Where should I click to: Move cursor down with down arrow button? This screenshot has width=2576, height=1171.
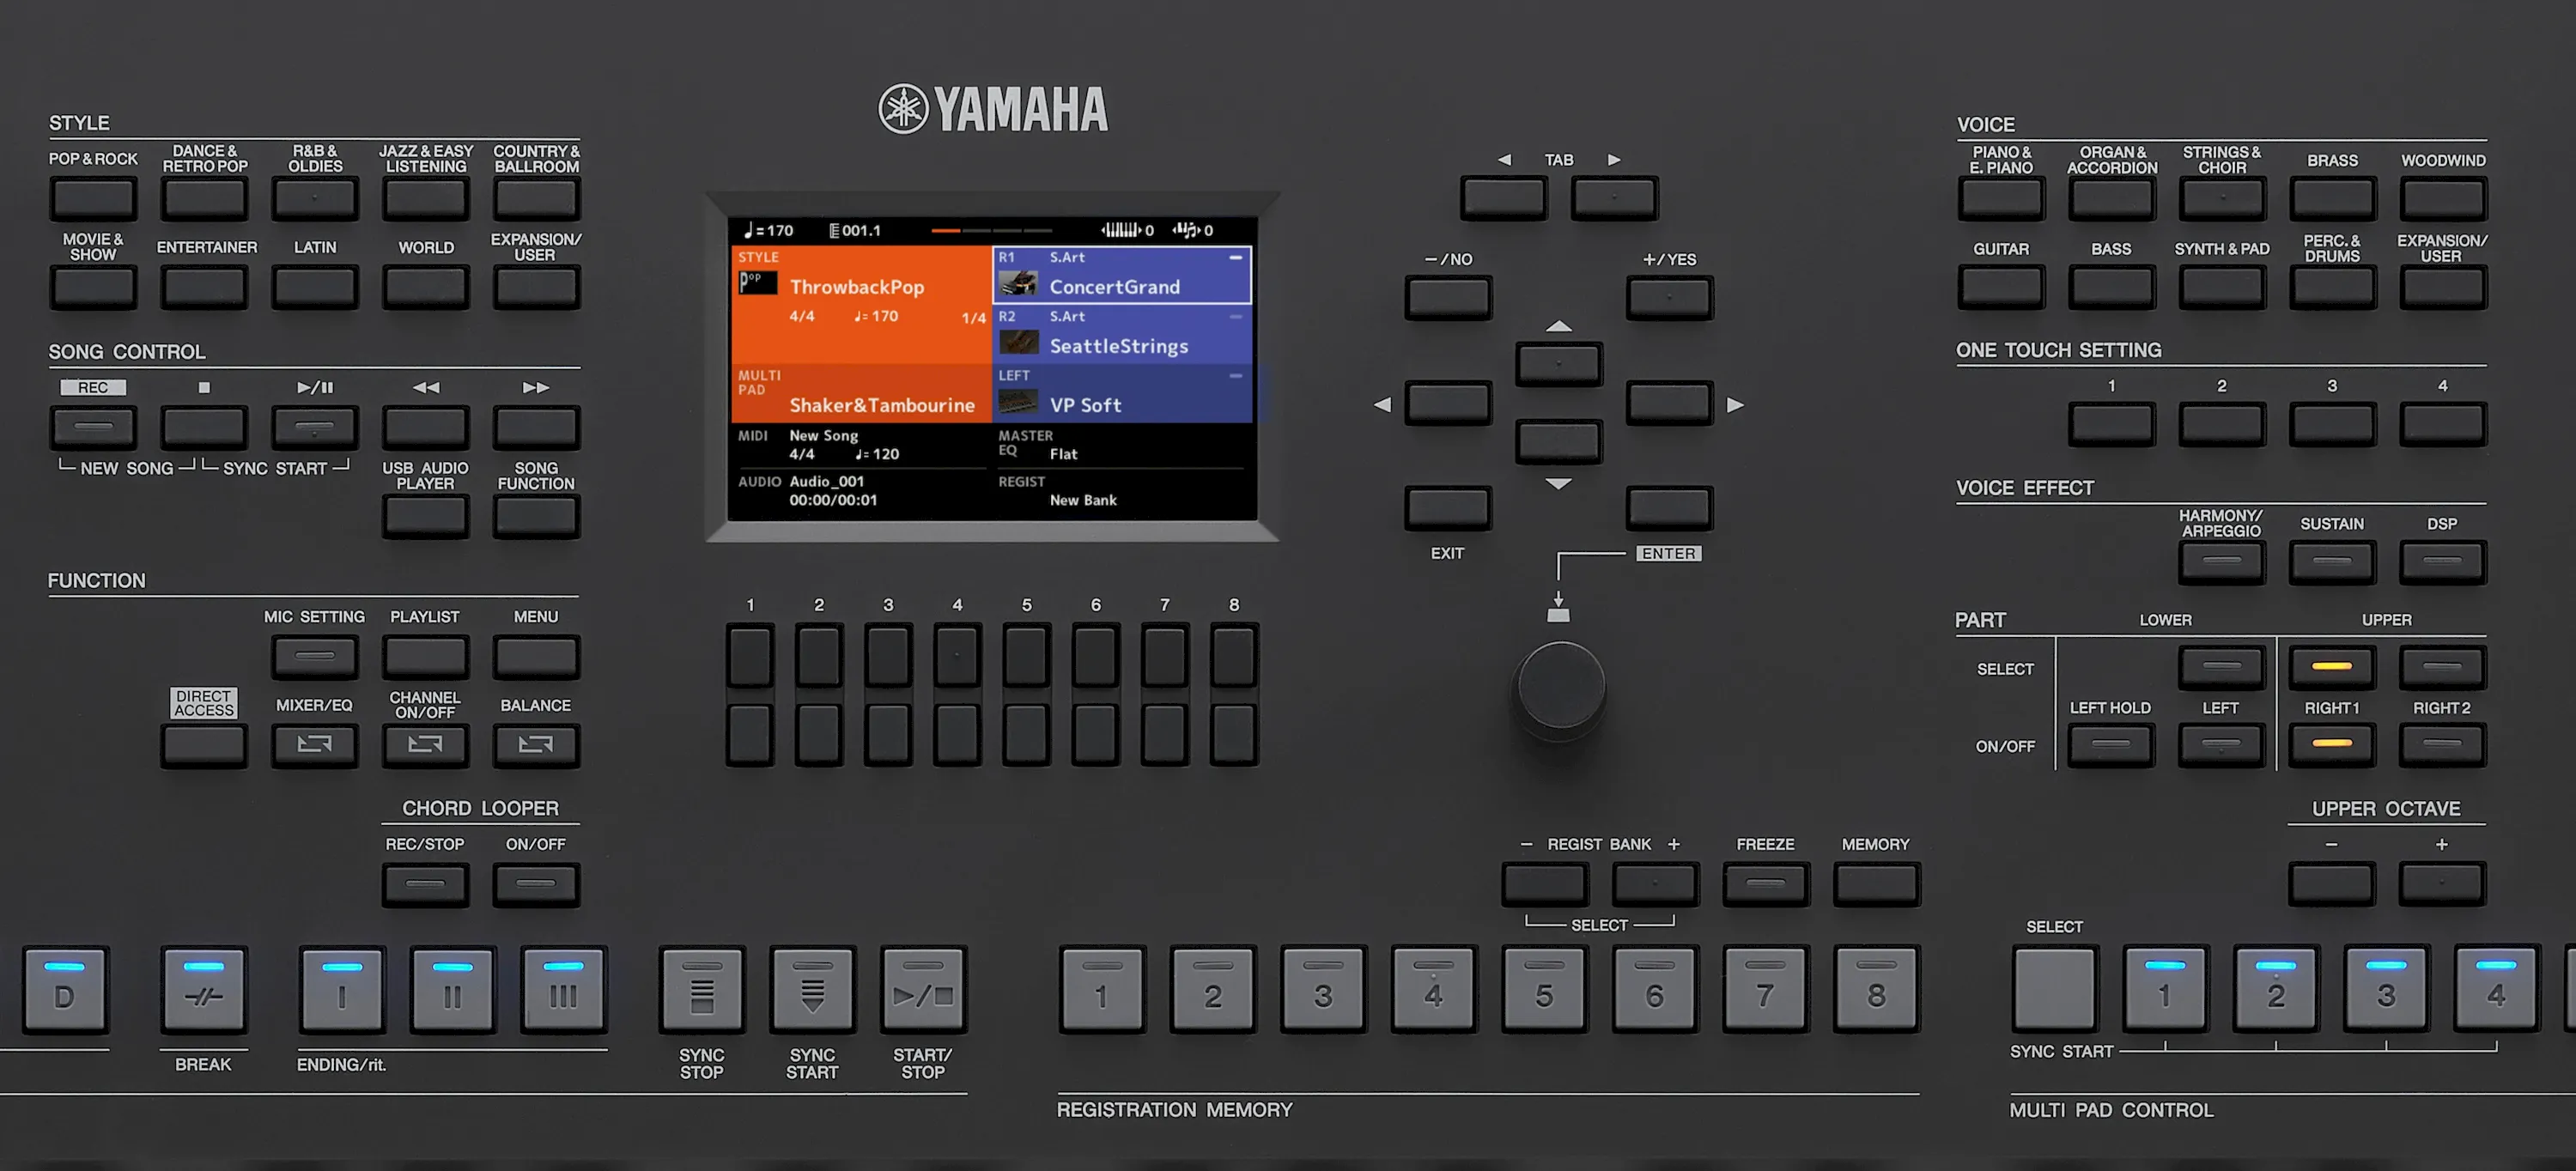coord(1559,441)
